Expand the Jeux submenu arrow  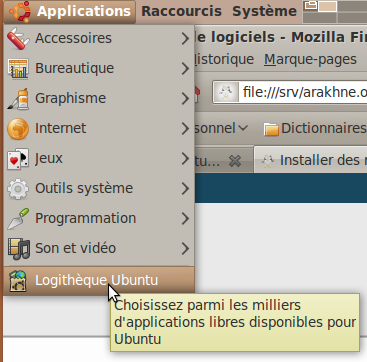point(185,159)
